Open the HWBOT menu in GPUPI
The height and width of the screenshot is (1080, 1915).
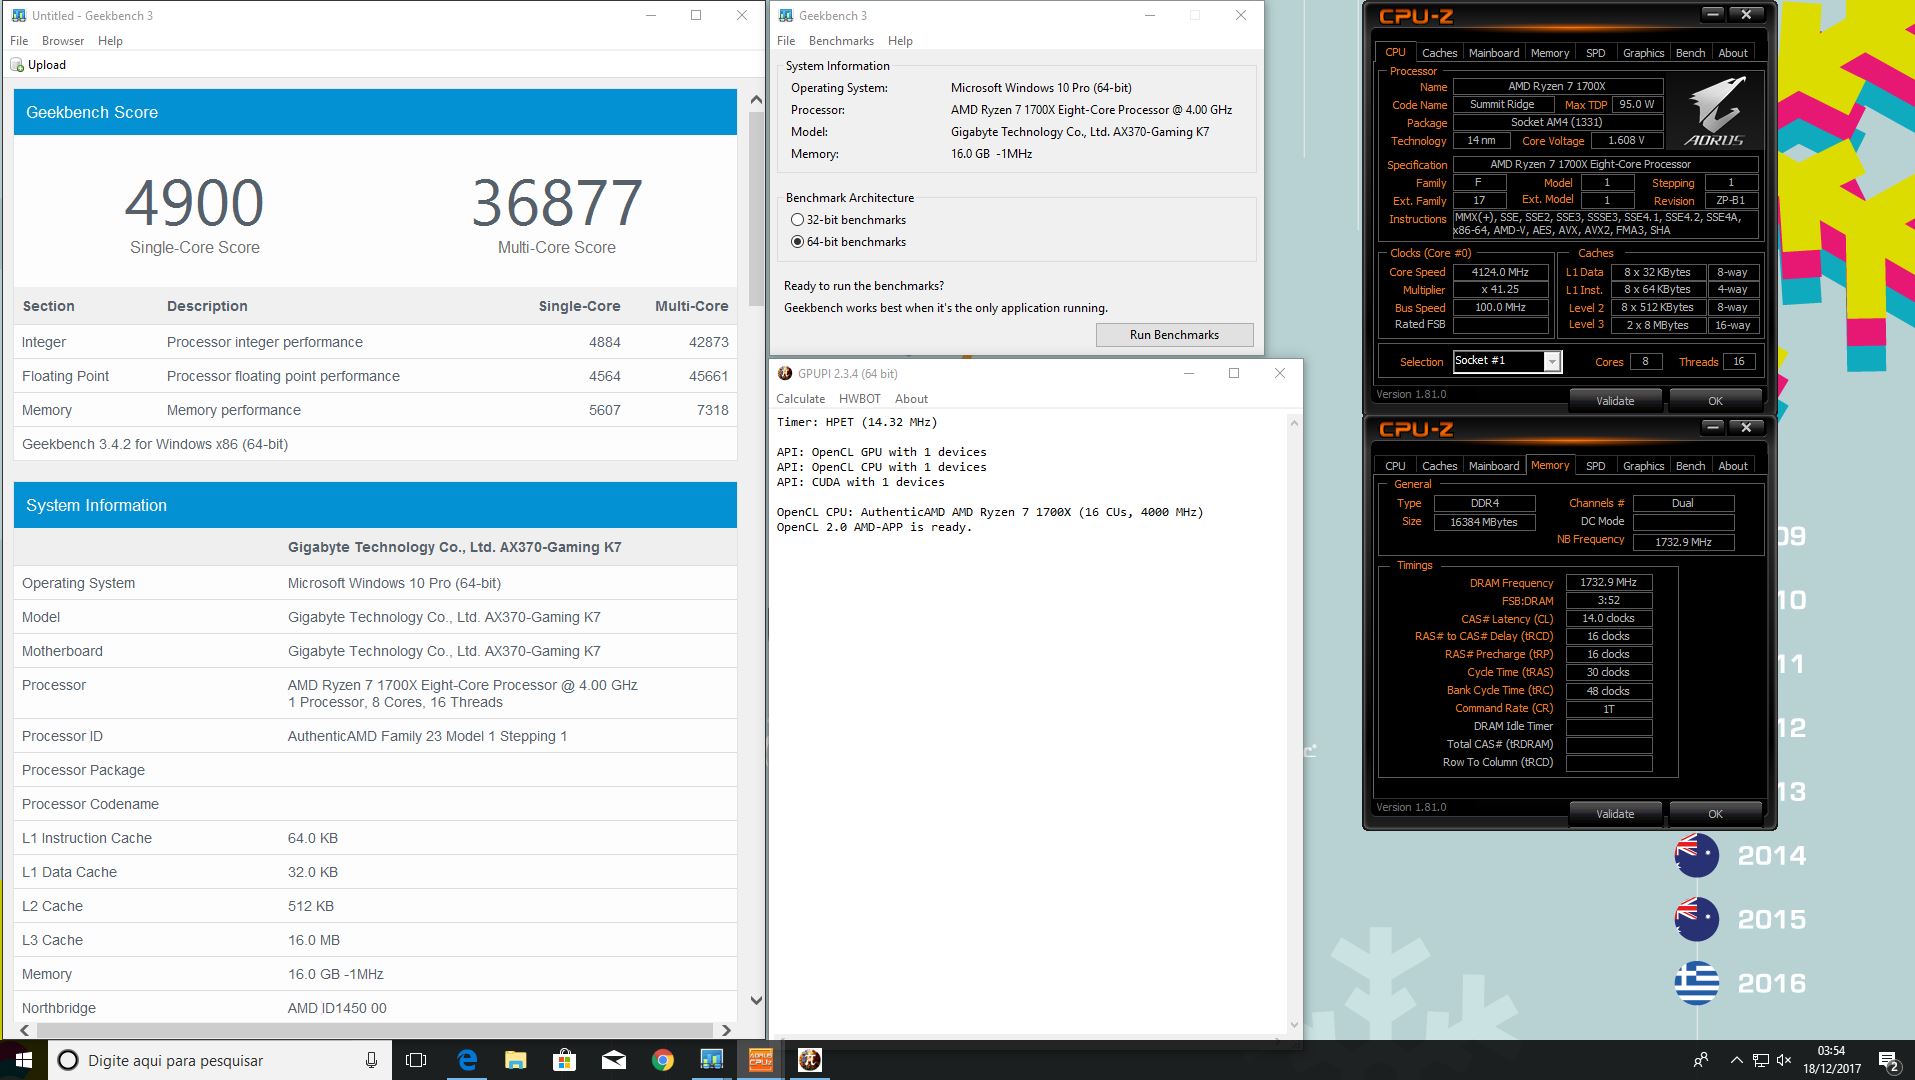coord(860,399)
